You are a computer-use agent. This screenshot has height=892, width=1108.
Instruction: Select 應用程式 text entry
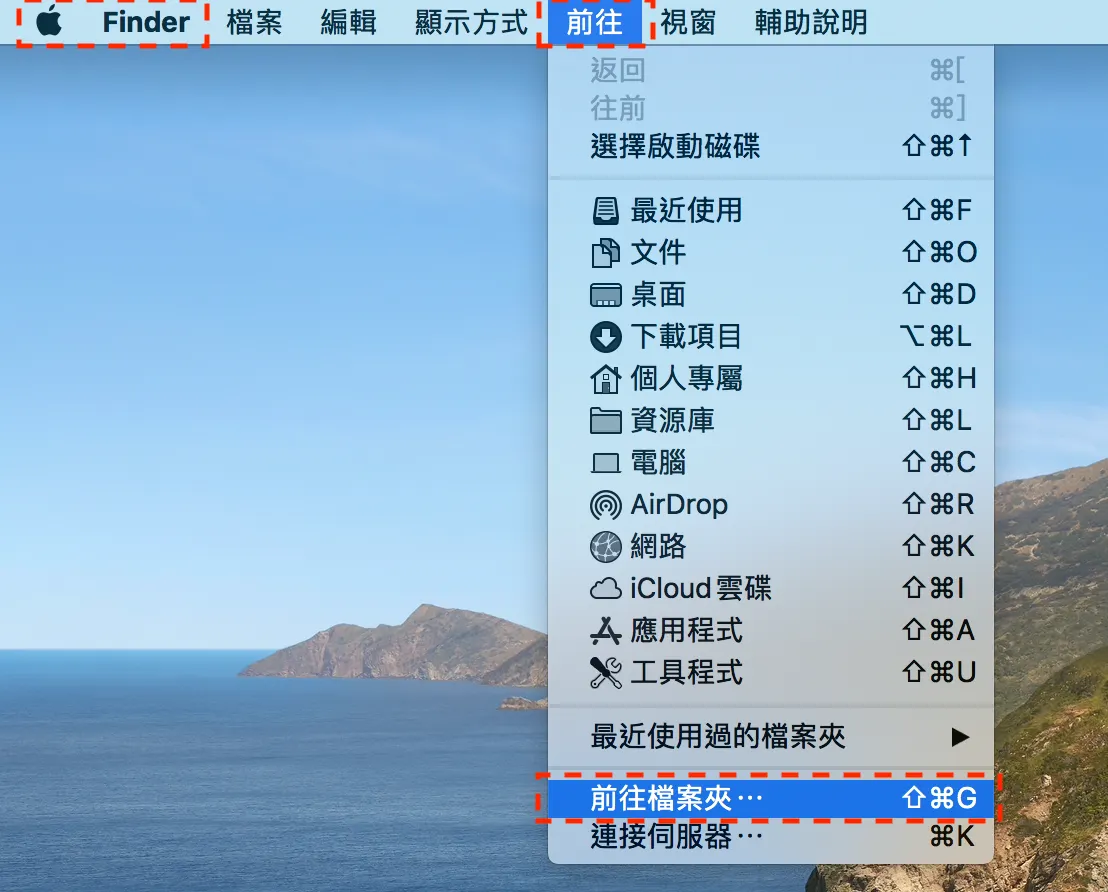[x=686, y=630]
